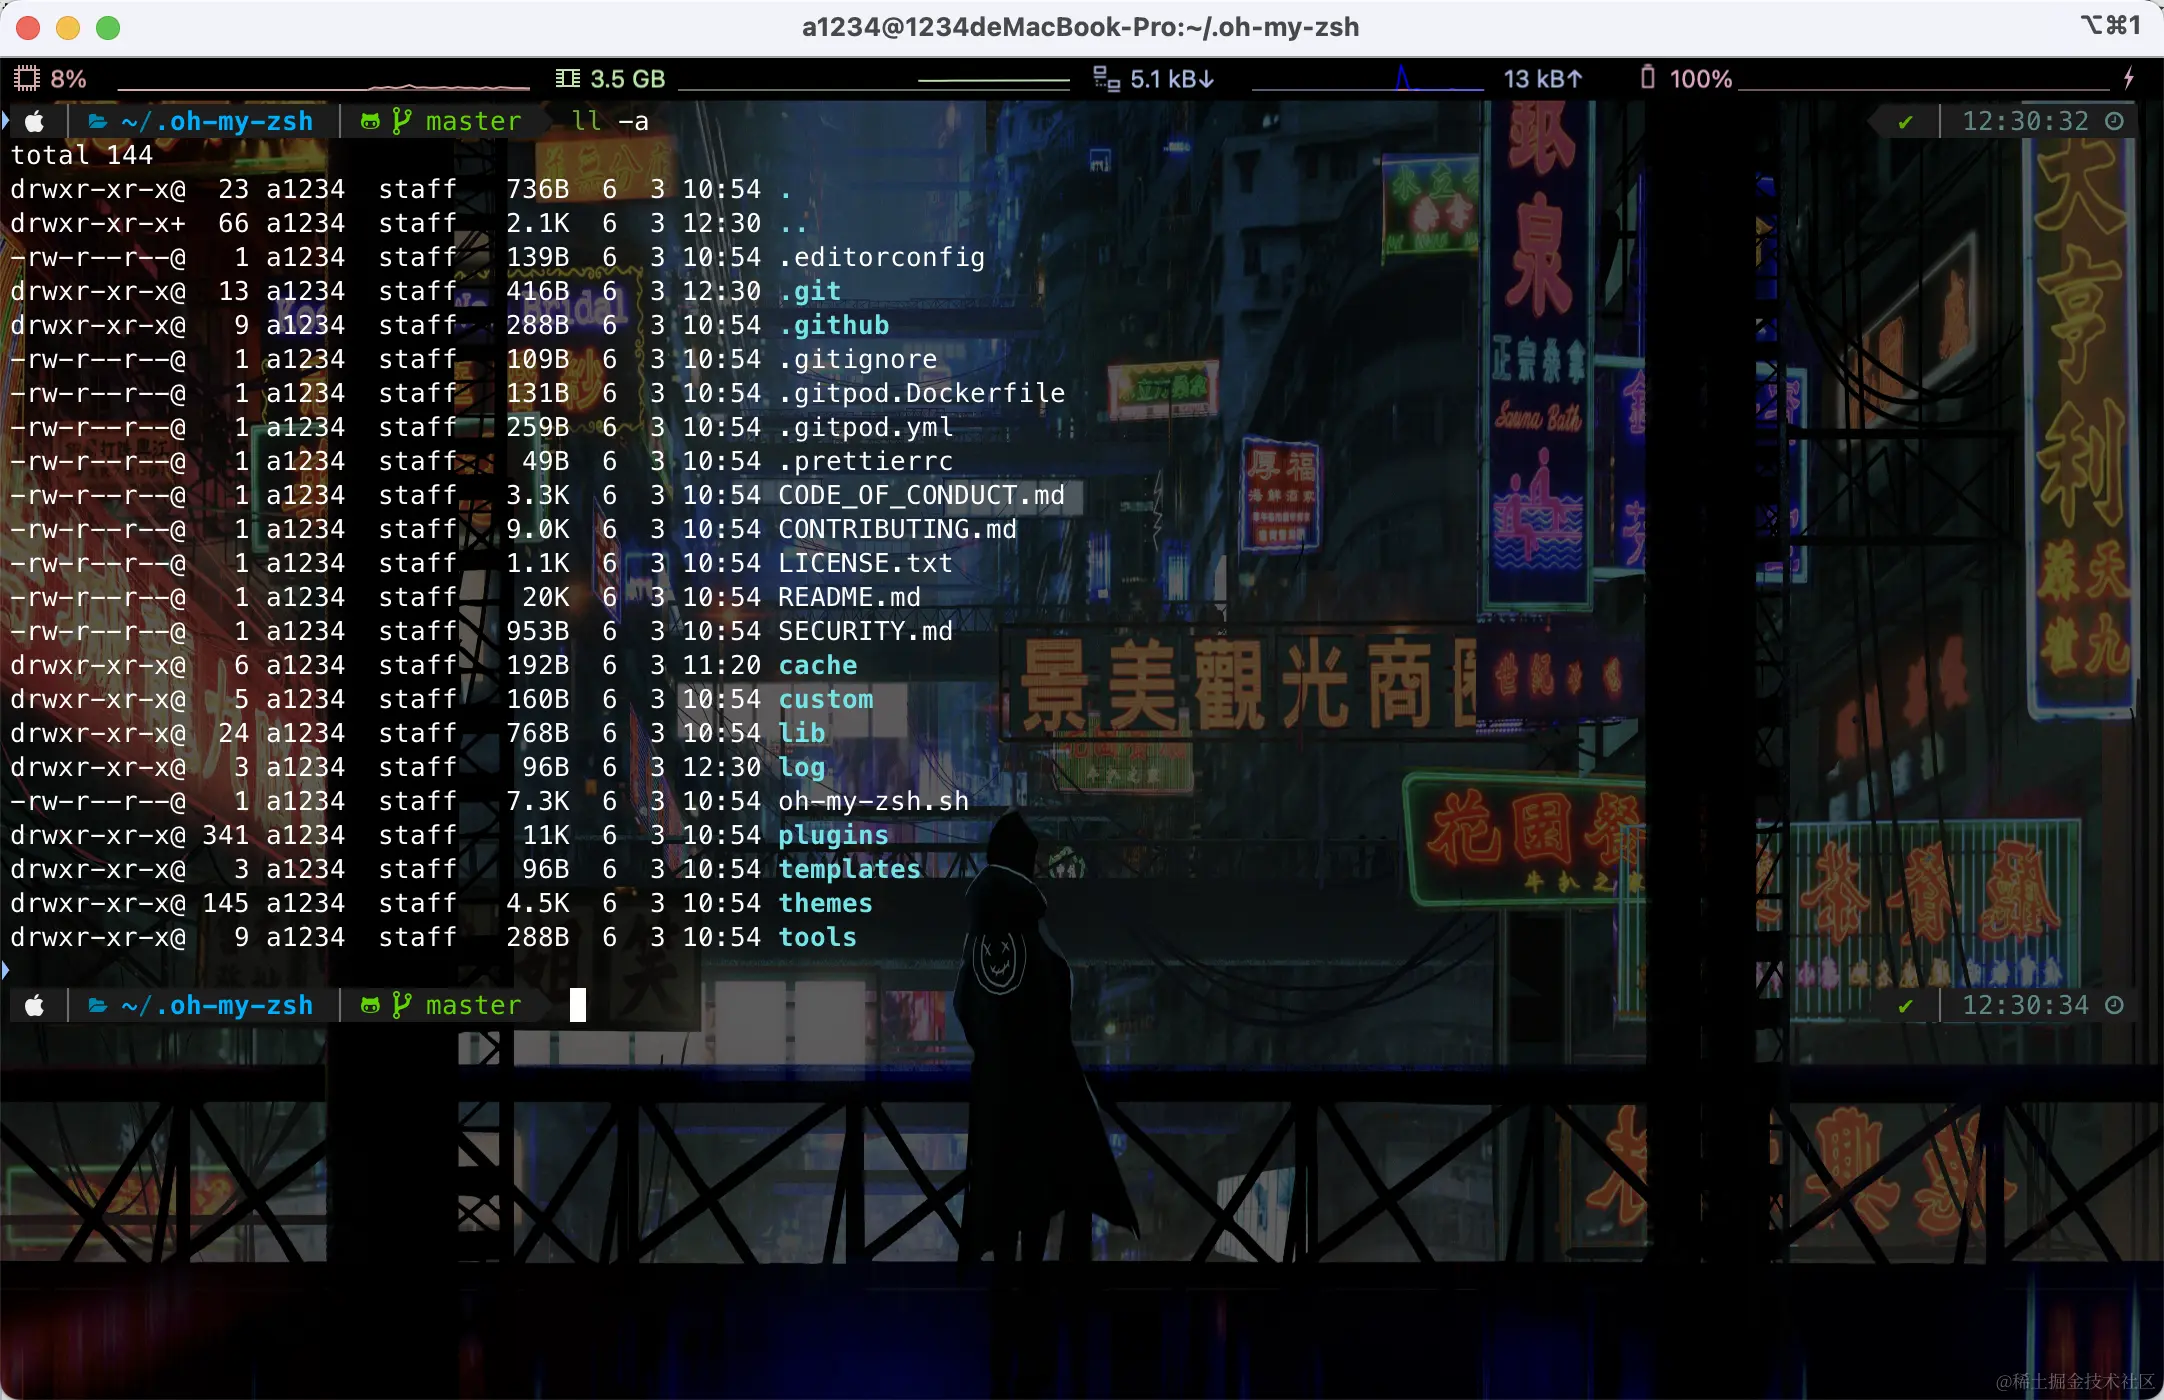Click the Apple logo in first prompt
Image resolution: width=2164 pixels, height=1400 pixels.
[x=34, y=121]
